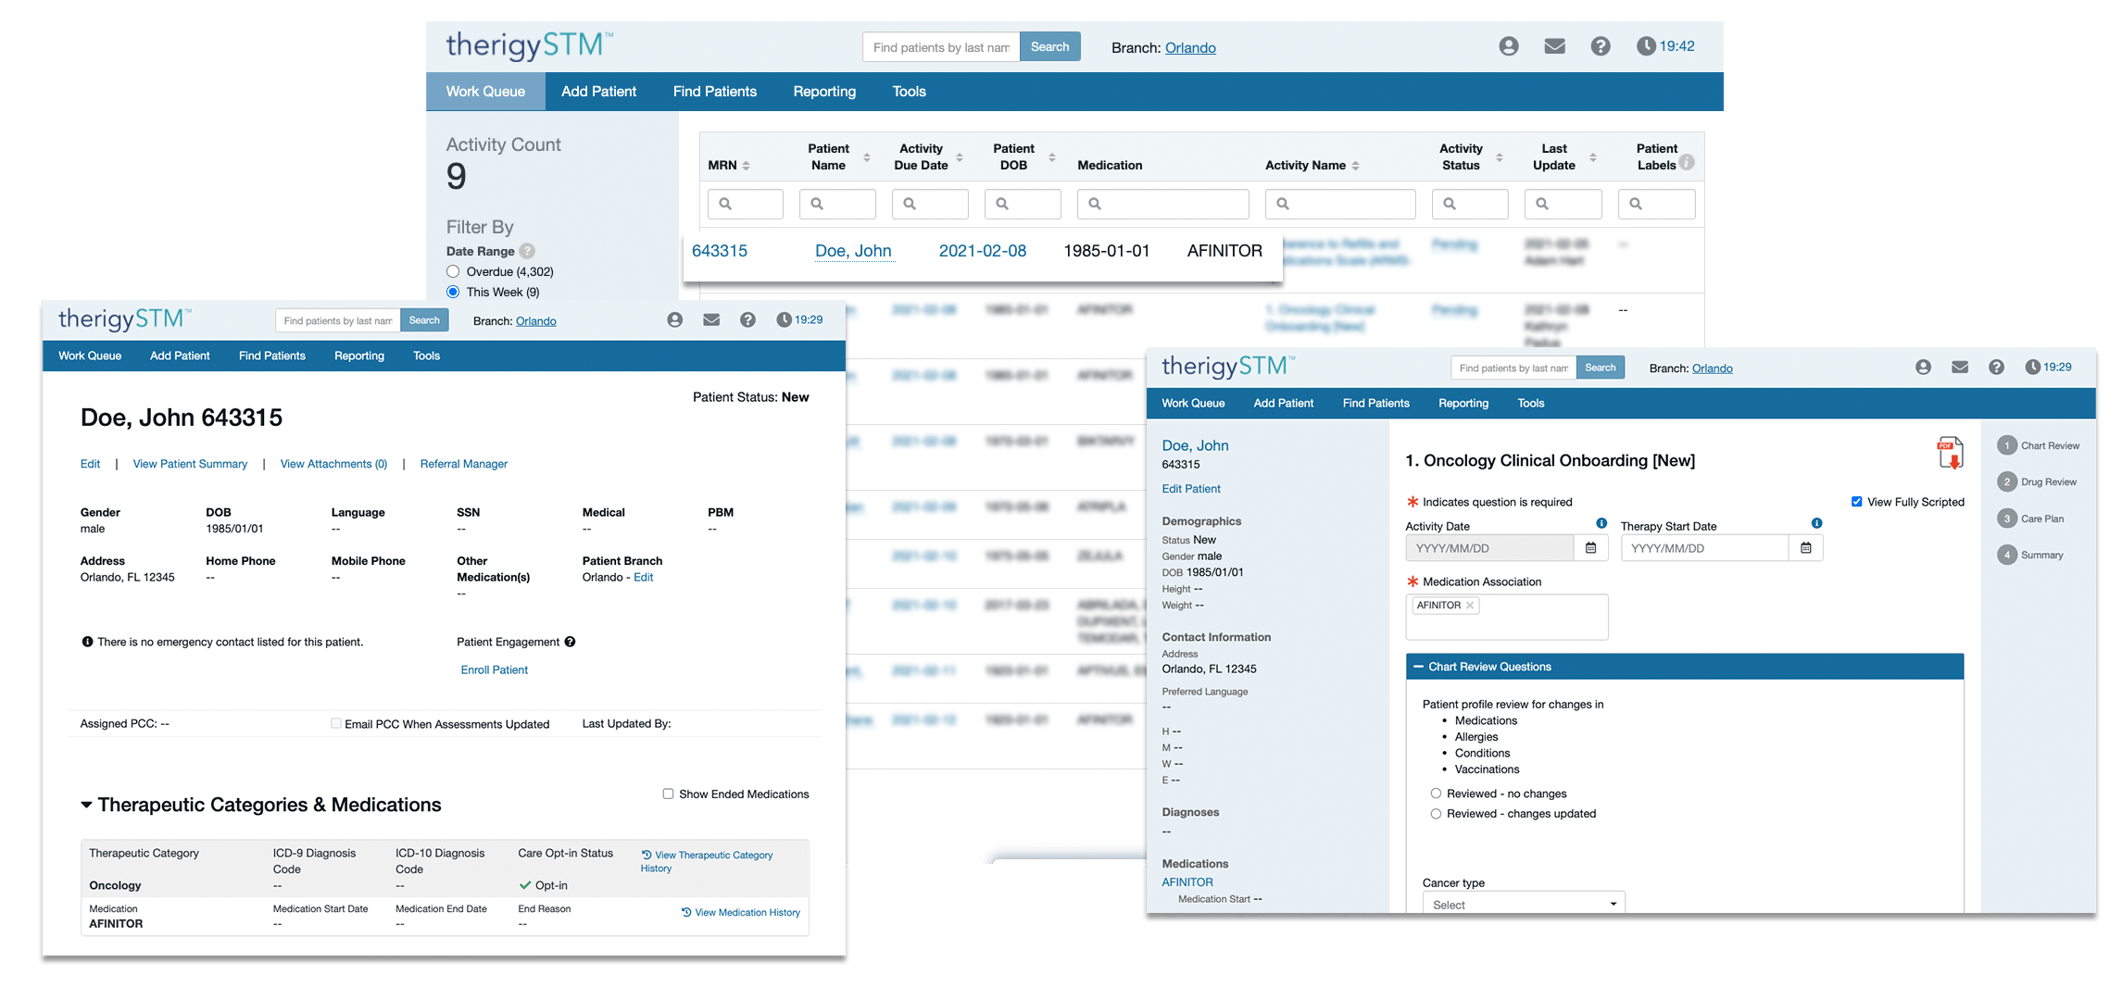Open the Add Patient menu item
This screenshot has height=1000, width=2122.
click(598, 91)
